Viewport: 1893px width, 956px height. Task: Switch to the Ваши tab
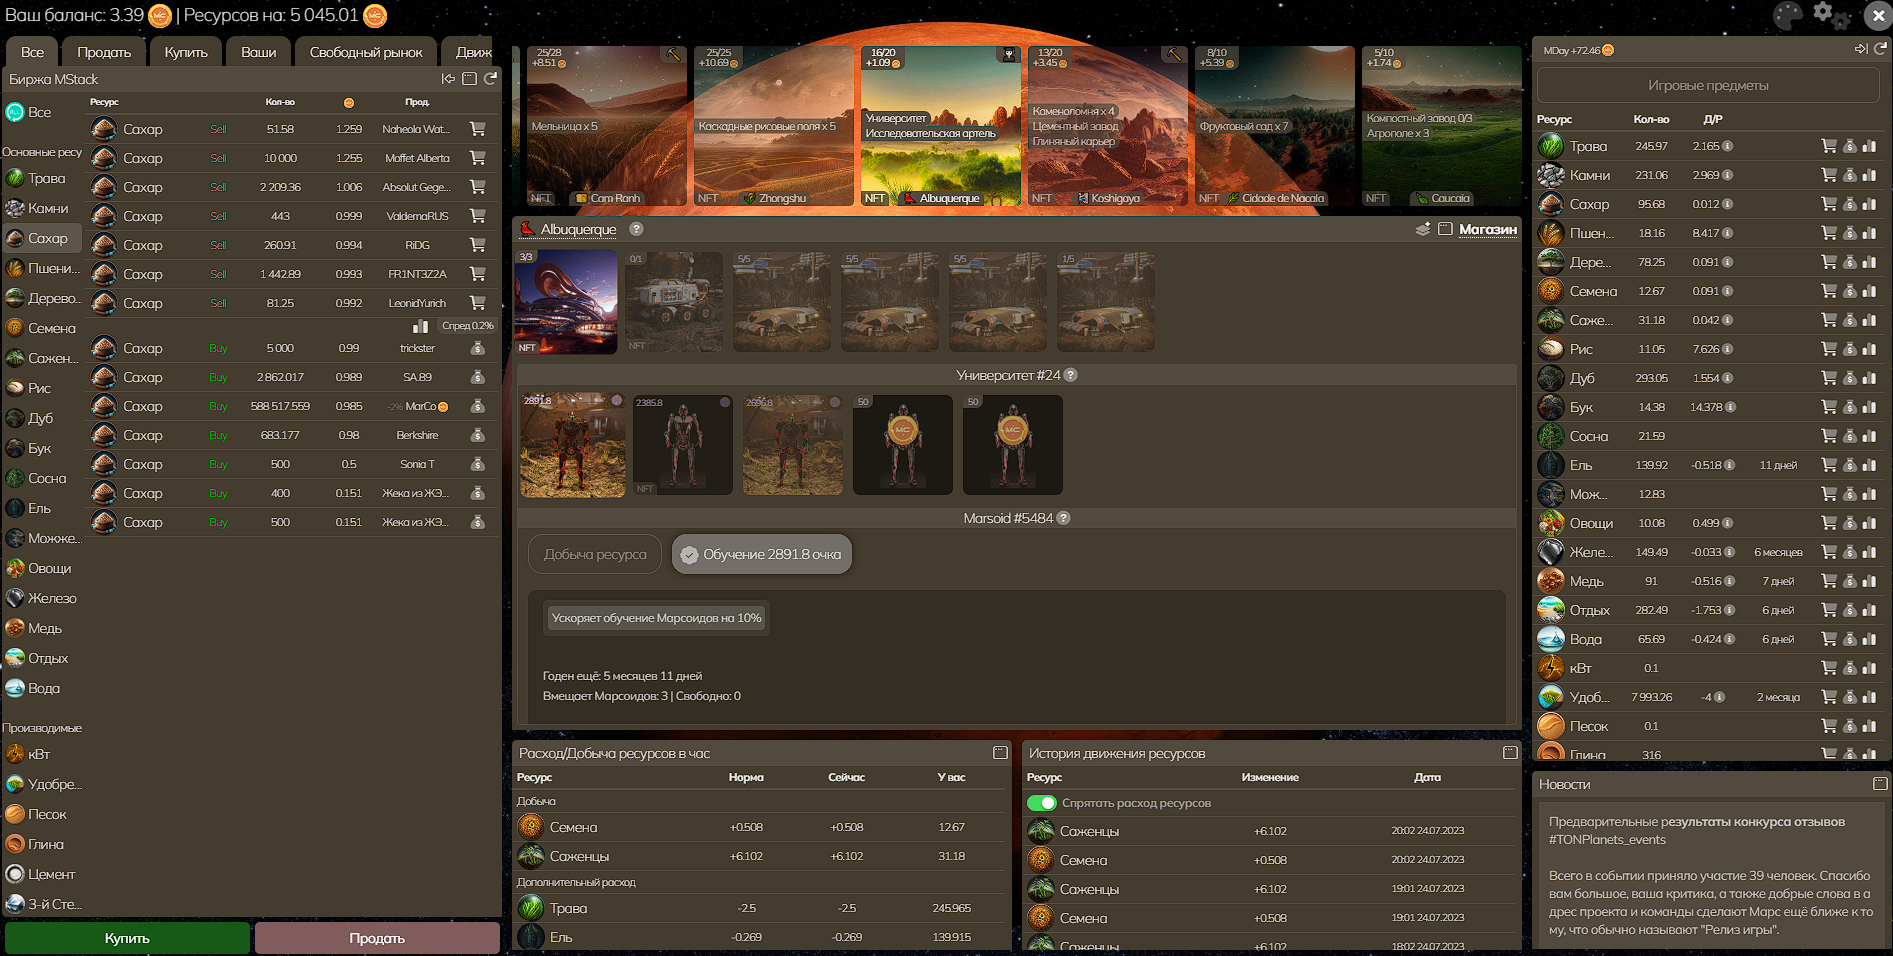(258, 52)
